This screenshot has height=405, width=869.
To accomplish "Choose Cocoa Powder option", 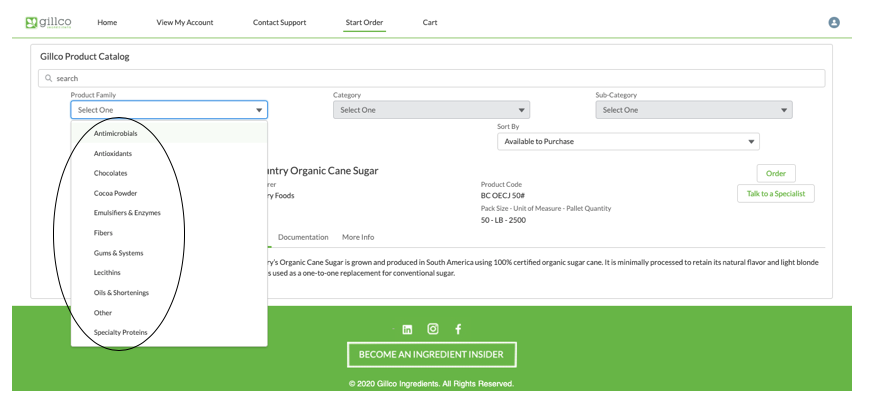I will point(169,193).
